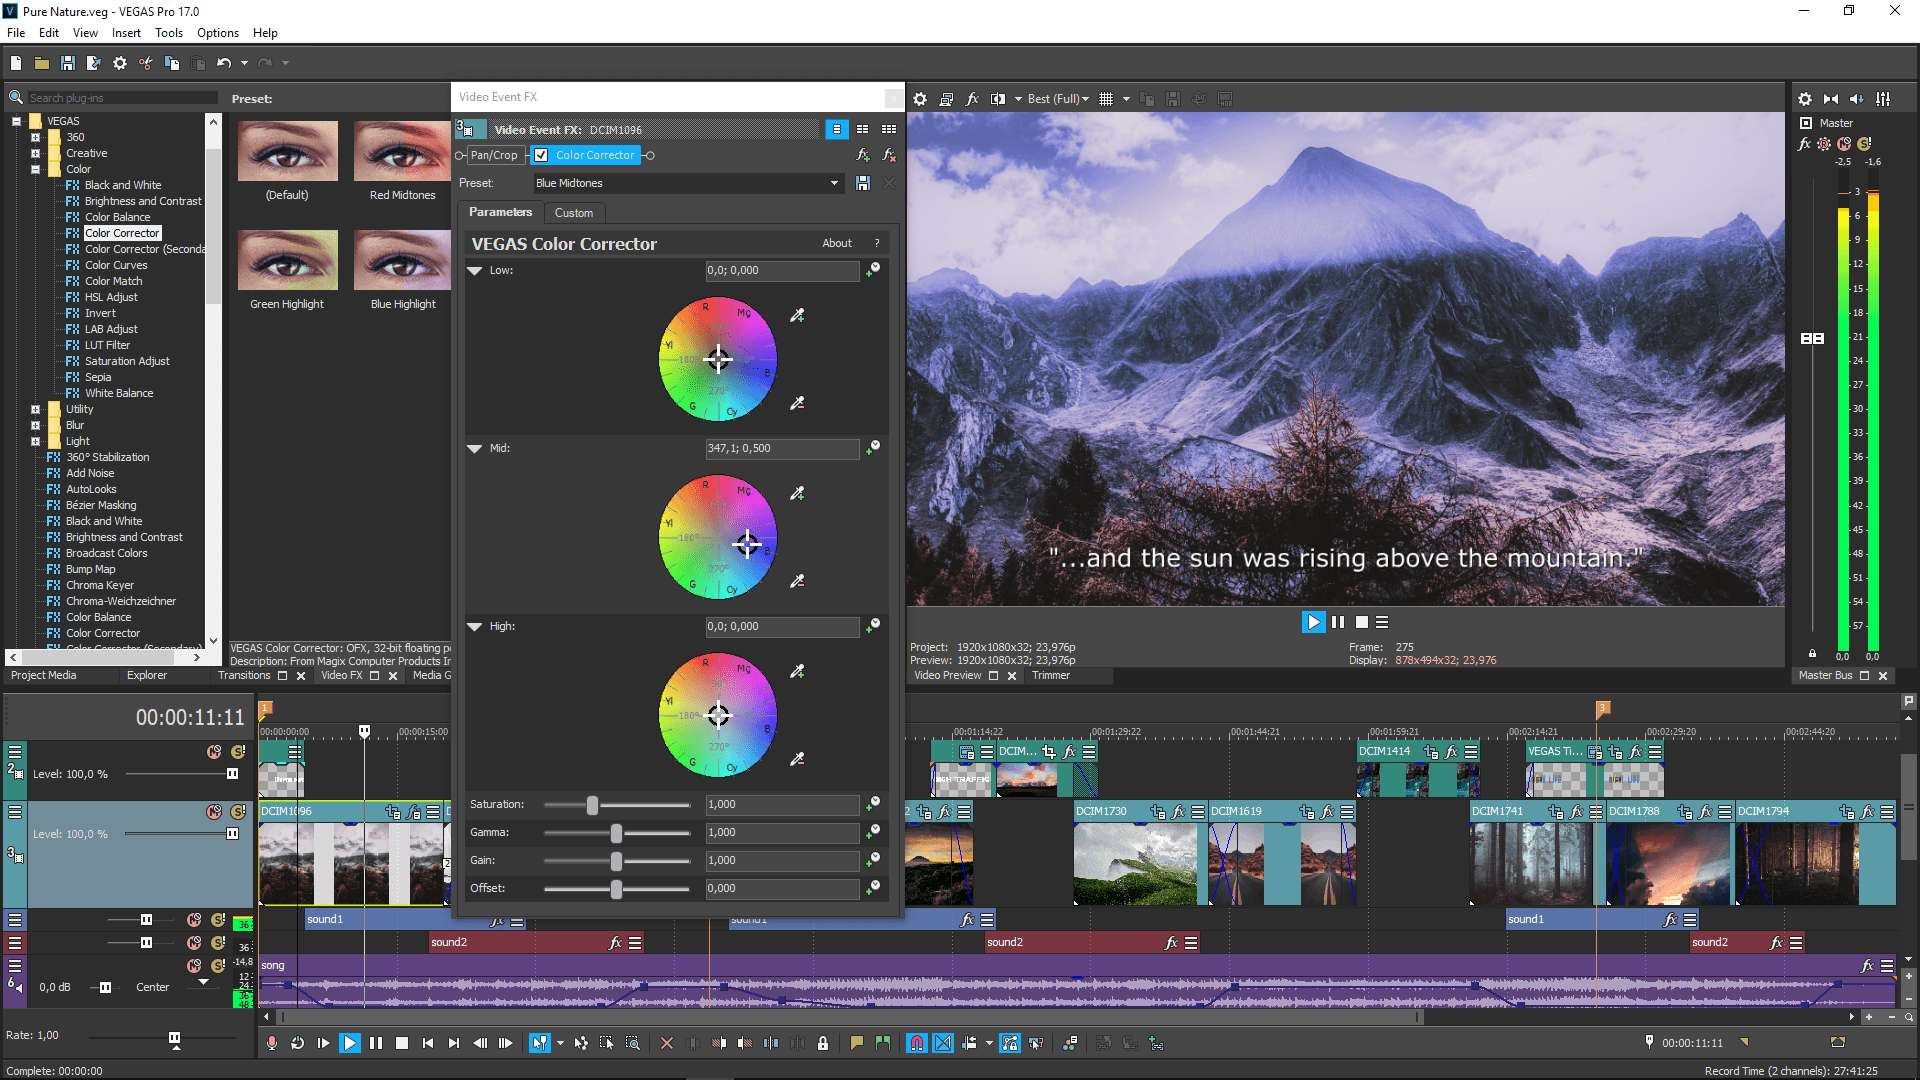Open the Tools menu
The width and height of the screenshot is (1920, 1080).
coord(168,32)
